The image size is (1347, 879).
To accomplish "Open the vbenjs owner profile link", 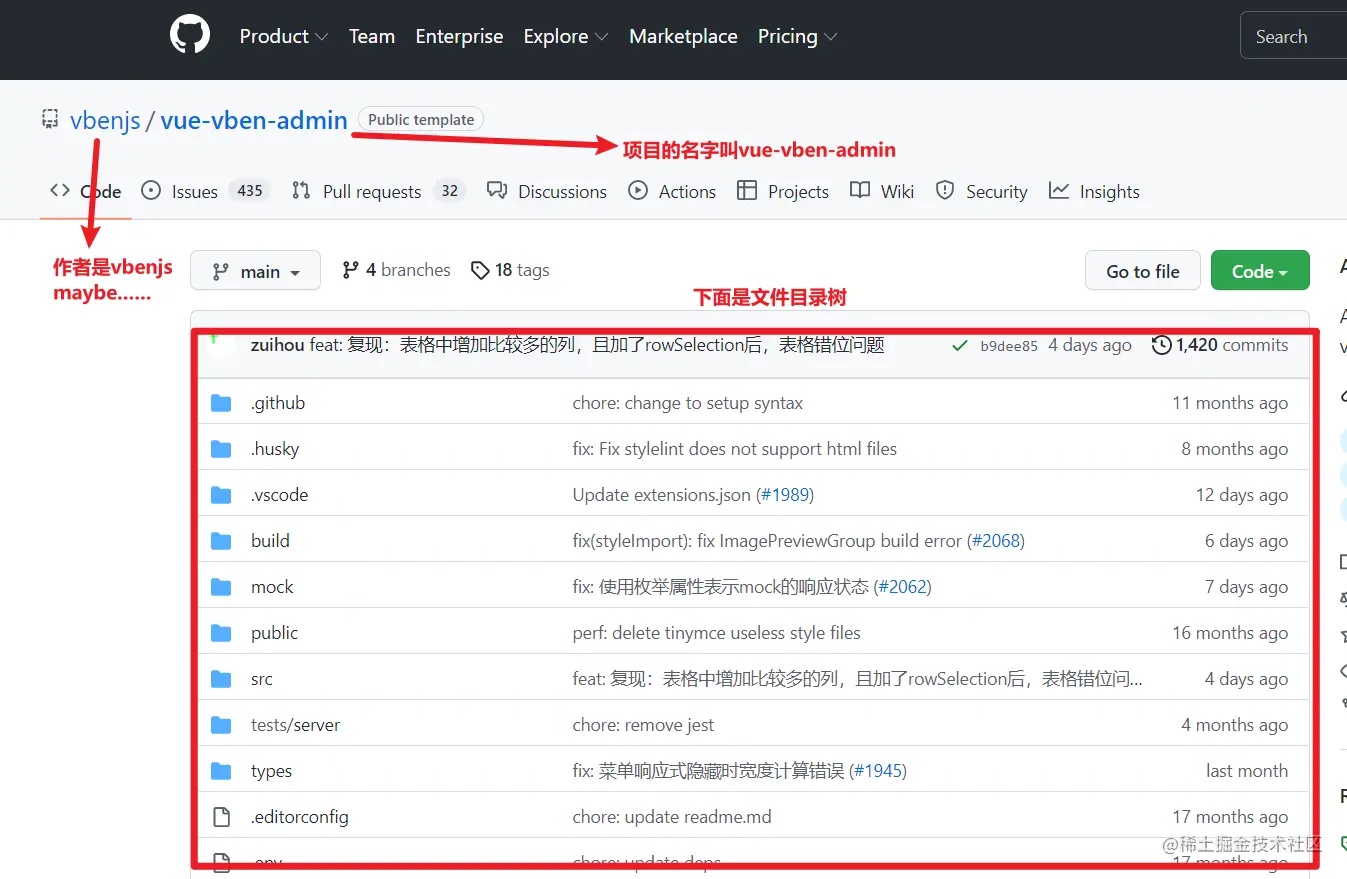I will tap(105, 121).
